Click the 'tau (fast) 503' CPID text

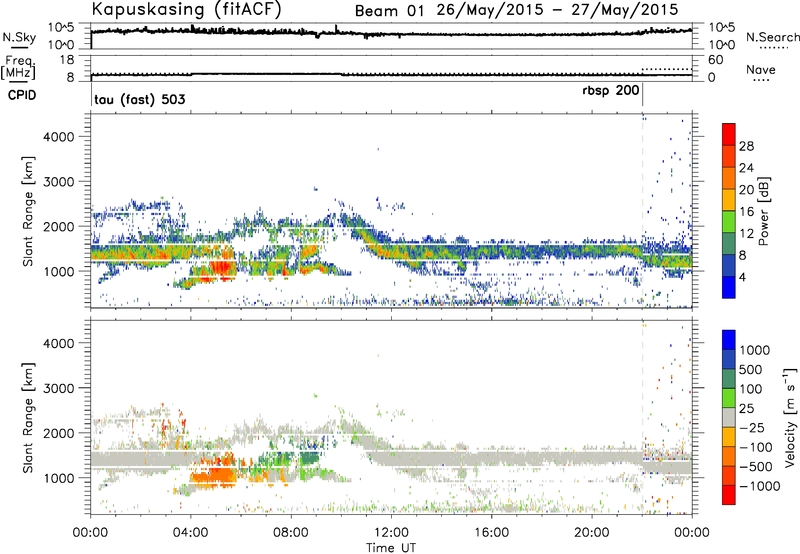(140, 99)
